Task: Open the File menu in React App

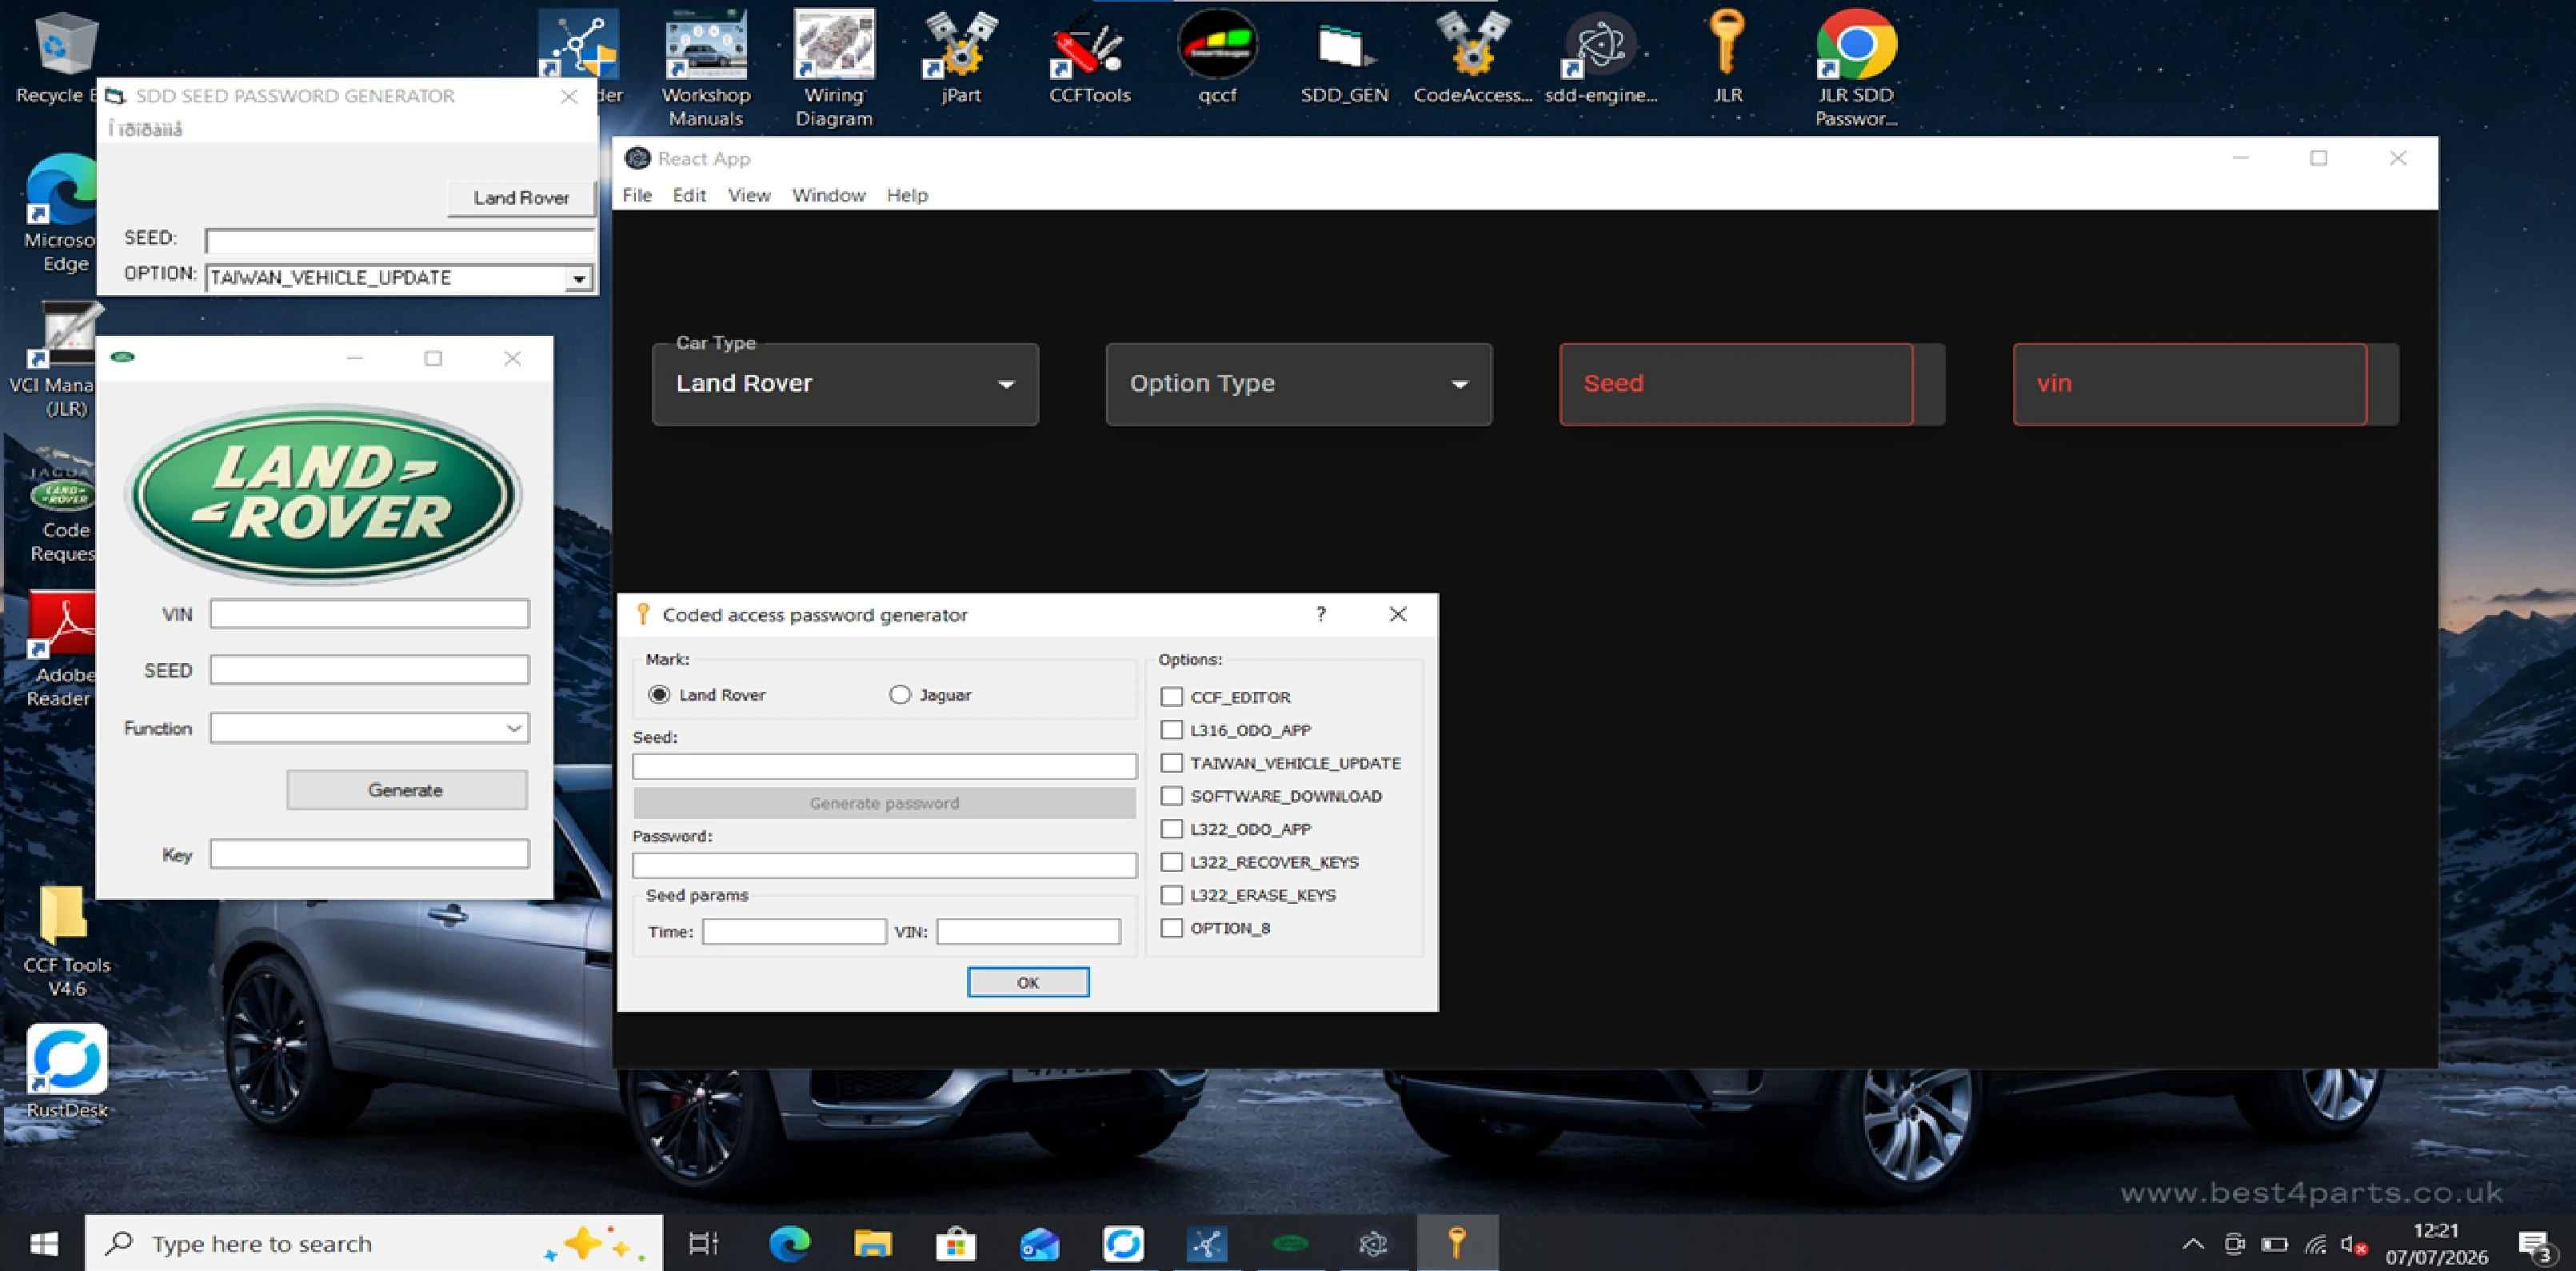Action: 637,195
